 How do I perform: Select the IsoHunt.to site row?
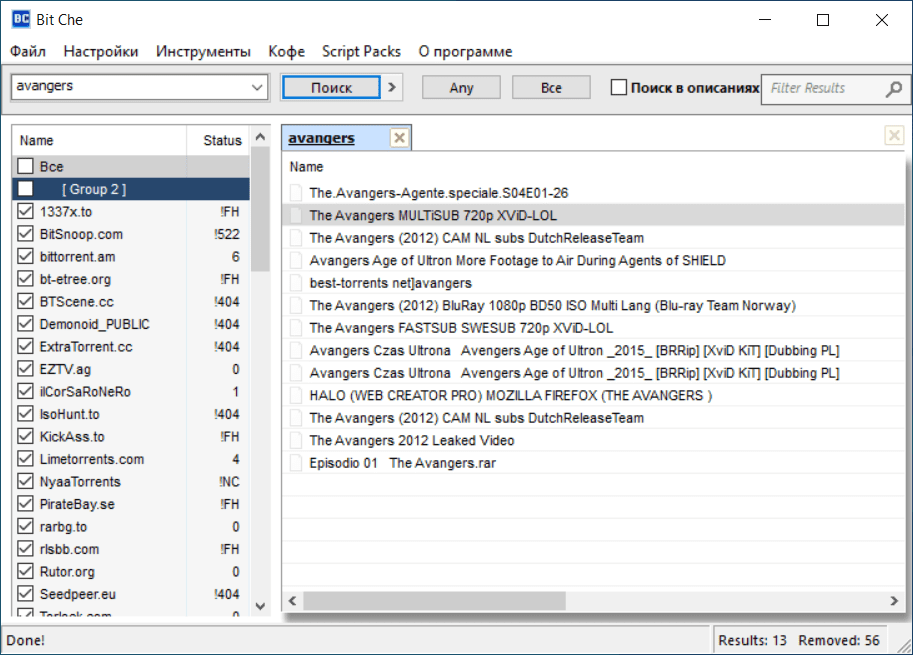[x=131, y=414]
